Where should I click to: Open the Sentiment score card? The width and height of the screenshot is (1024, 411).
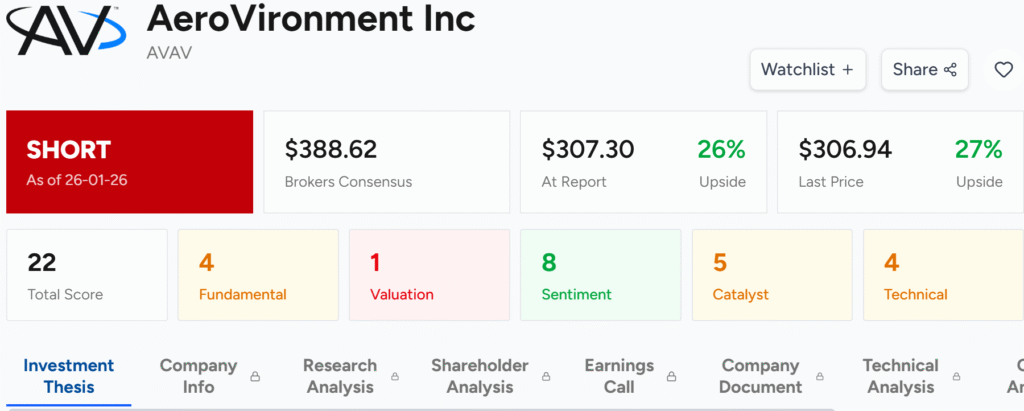tap(600, 275)
